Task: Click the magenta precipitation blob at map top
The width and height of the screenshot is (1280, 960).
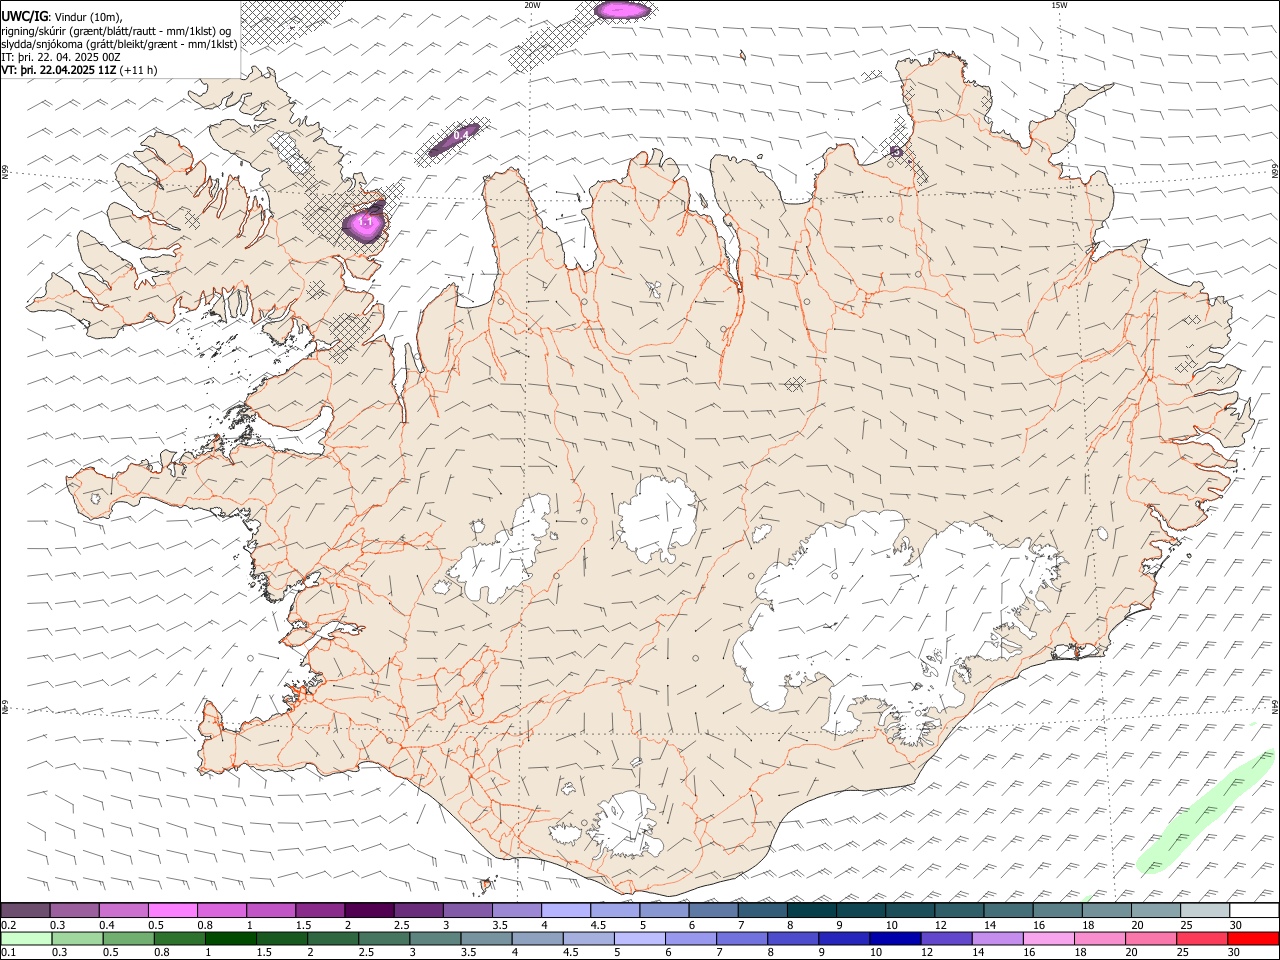Action: click(622, 10)
